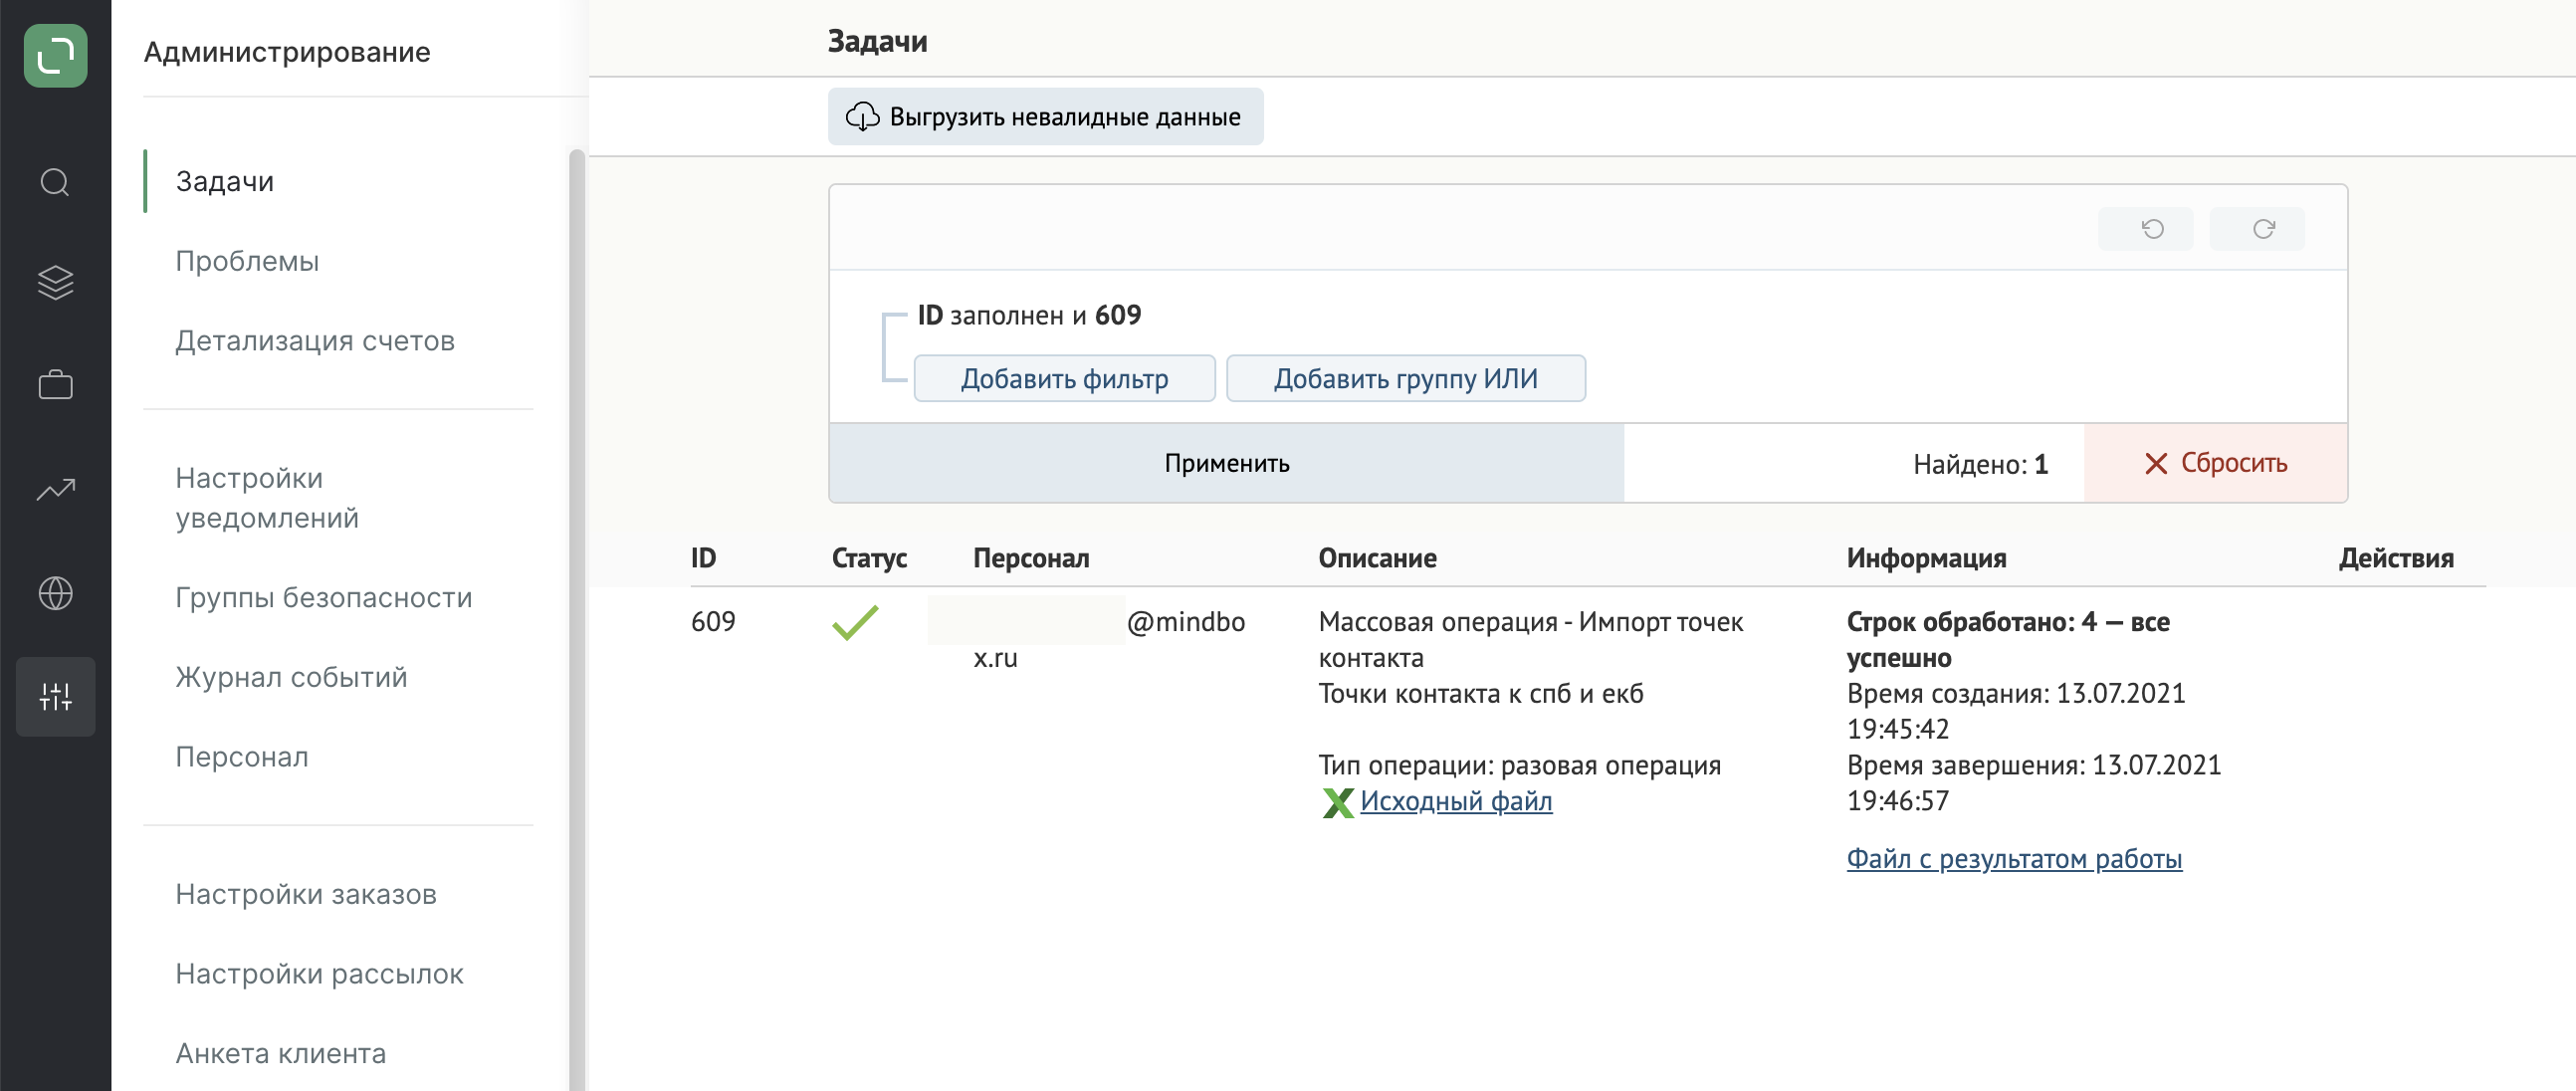Open Журнал событий menu item

coord(291,677)
